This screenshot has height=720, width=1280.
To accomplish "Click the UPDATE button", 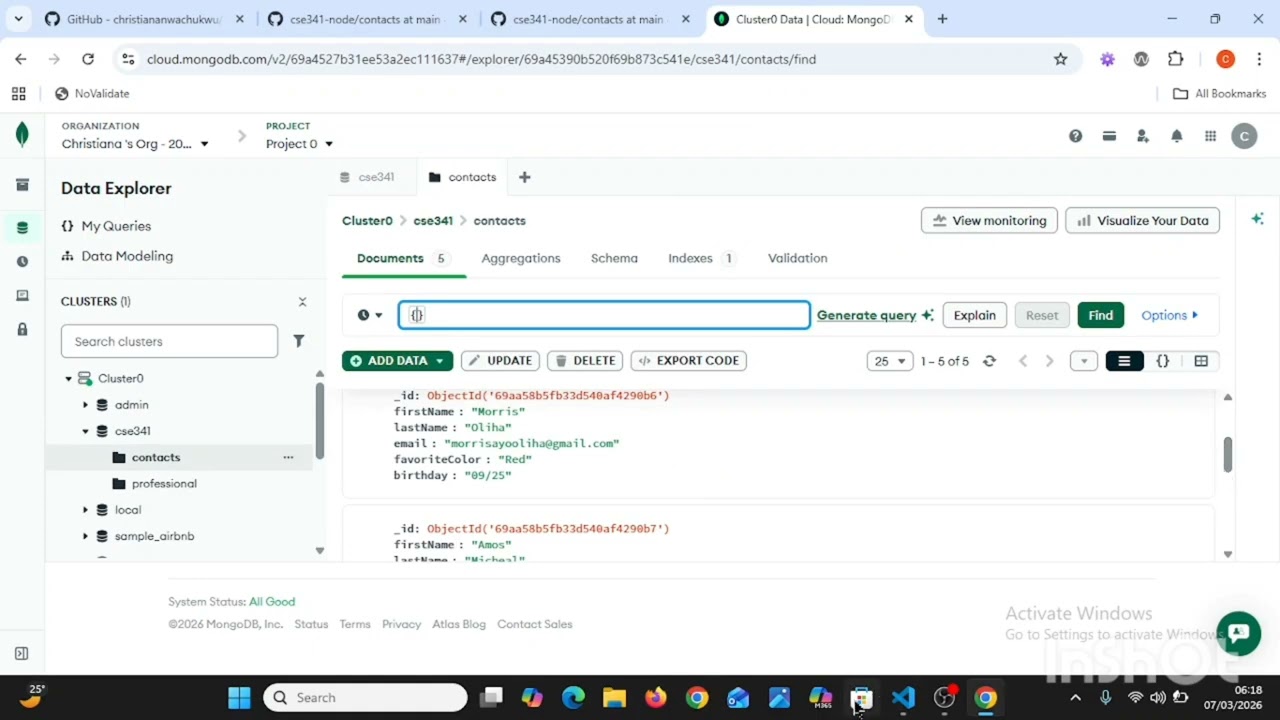I will click(500, 361).
